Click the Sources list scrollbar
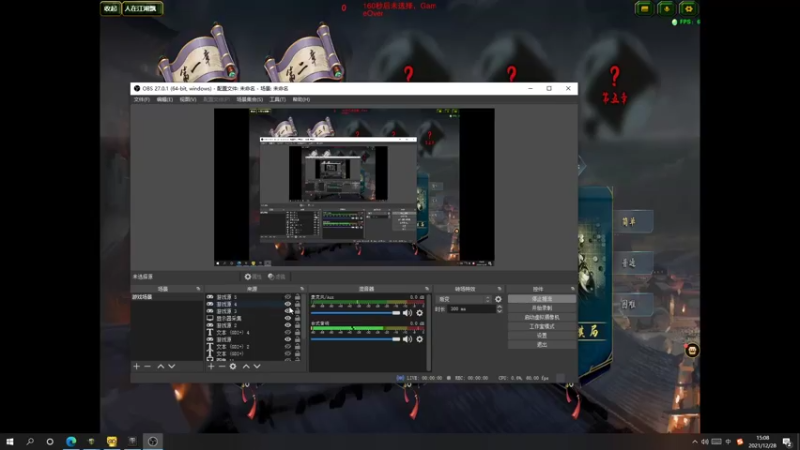The image size is (800, 450). click(305, 316)
